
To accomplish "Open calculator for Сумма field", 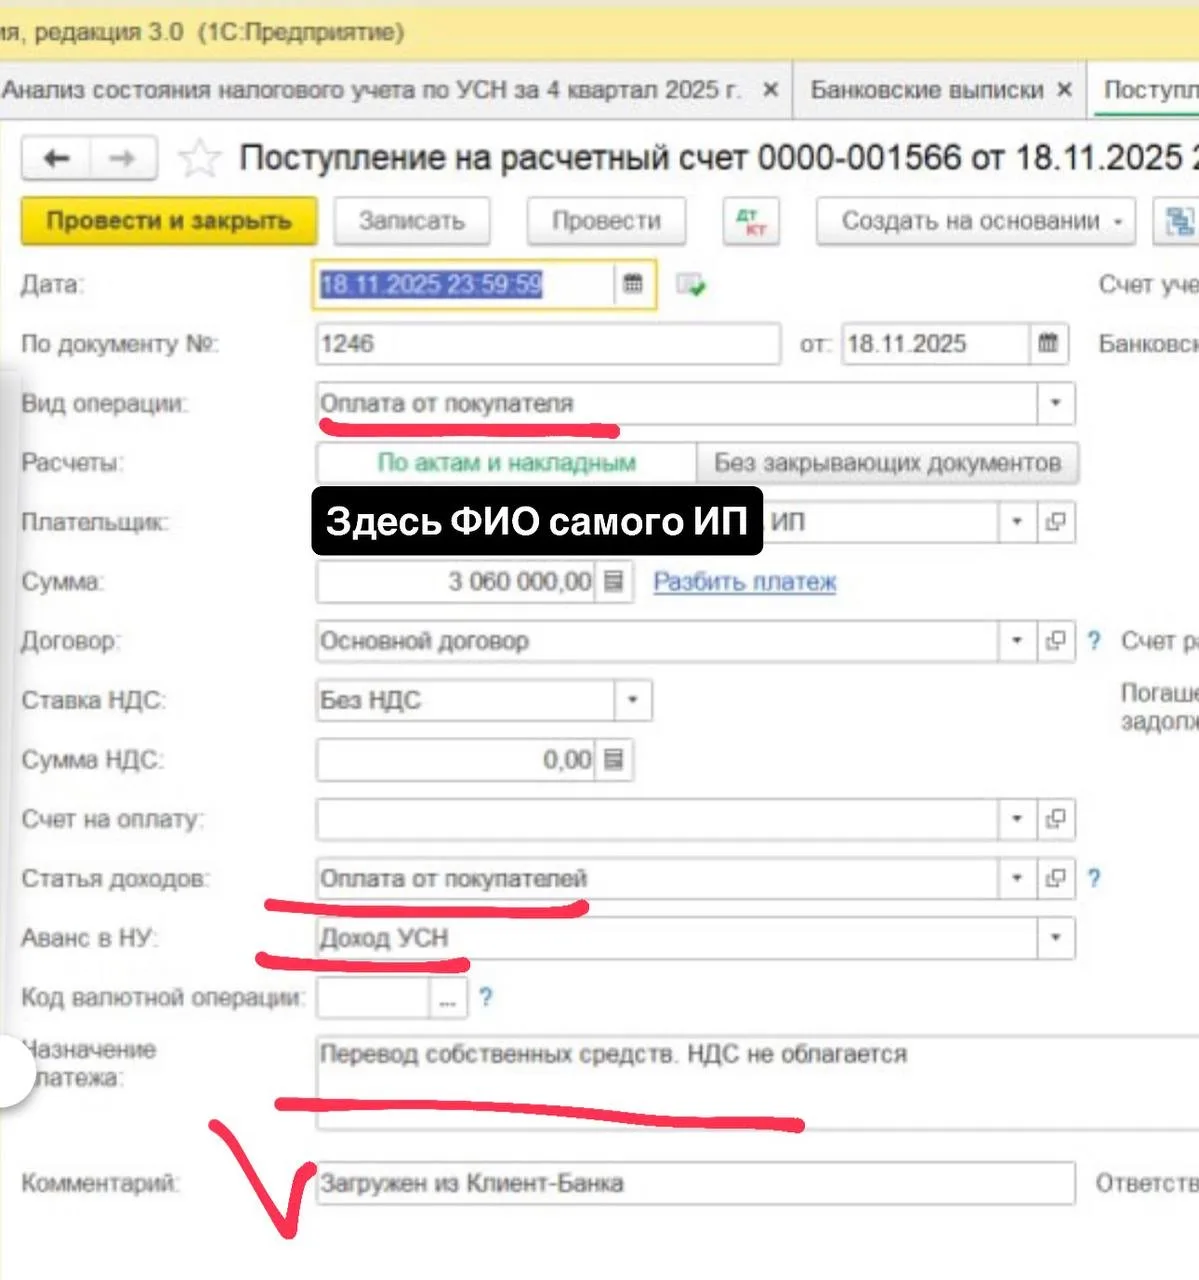I will 614,581.
